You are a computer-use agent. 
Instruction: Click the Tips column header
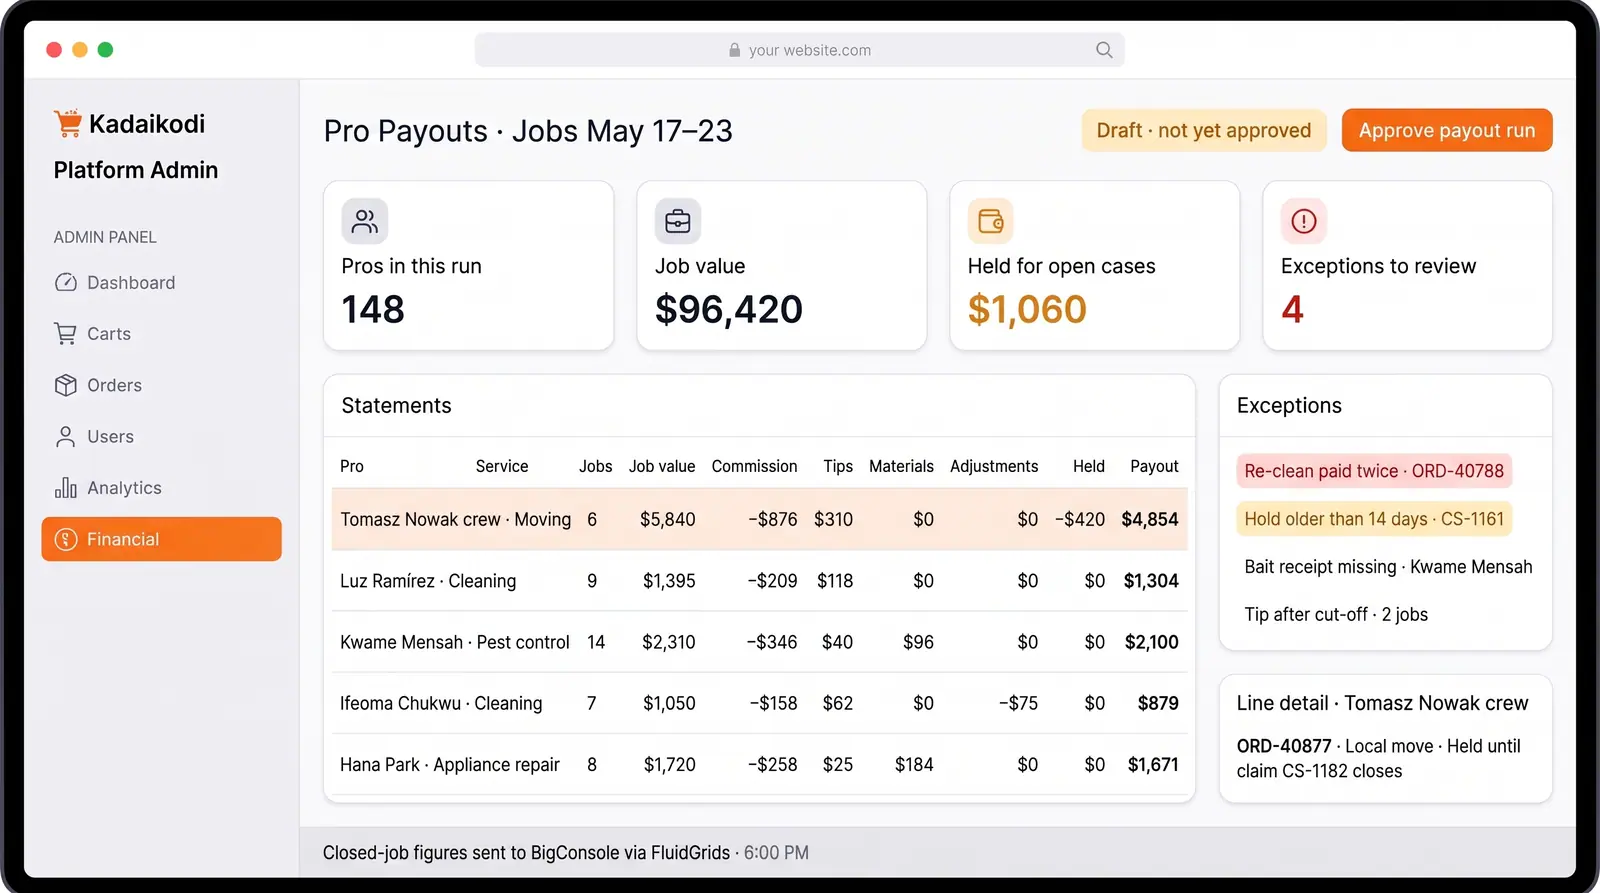(838, 466)
